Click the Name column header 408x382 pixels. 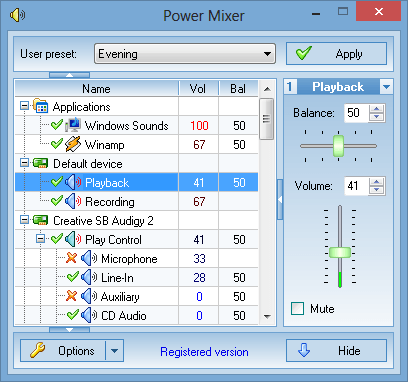click(x=97, y=89)
